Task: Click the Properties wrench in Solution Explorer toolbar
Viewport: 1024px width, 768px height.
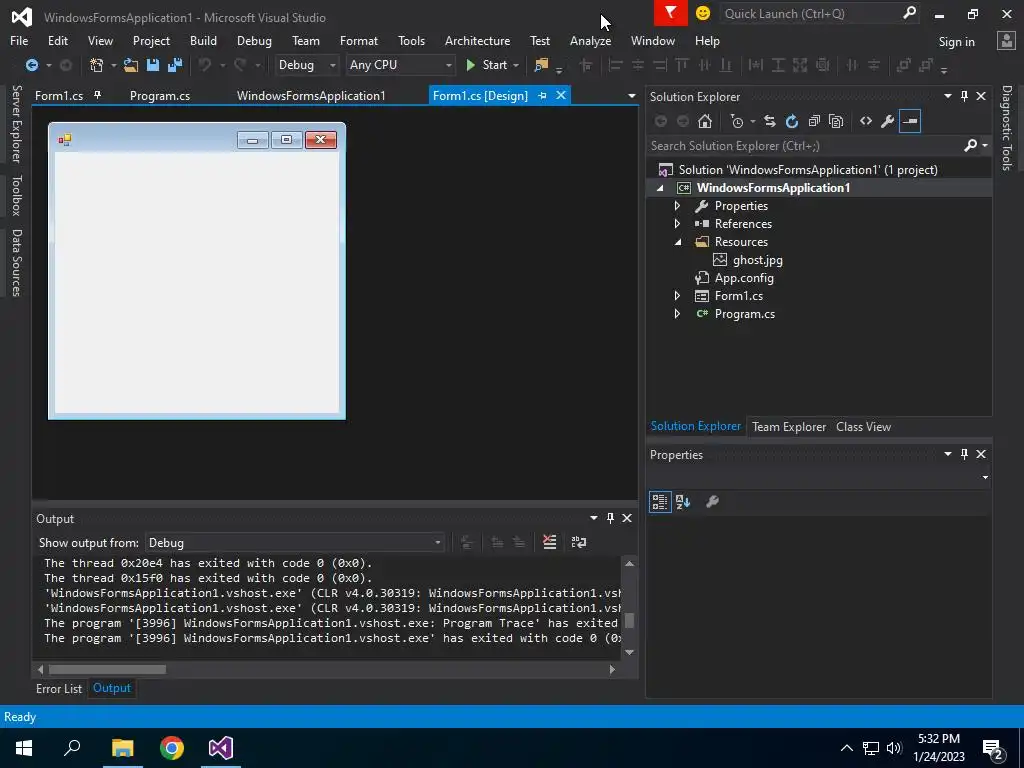Action: (x=888, y=121)
